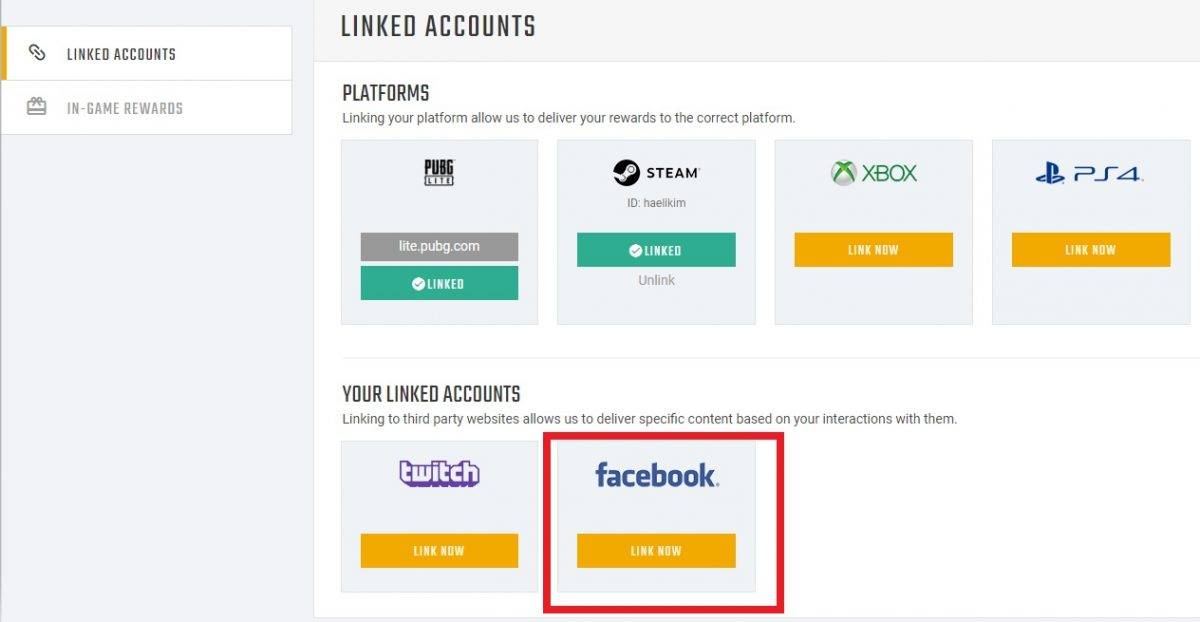Click the chain link icon in sidebar
Image resolution: width=1200 pixels, height=622 pixels.
coord(37,53)
